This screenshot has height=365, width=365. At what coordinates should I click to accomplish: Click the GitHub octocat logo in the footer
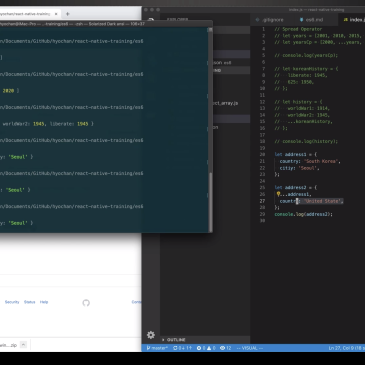[x=86, y=303]
